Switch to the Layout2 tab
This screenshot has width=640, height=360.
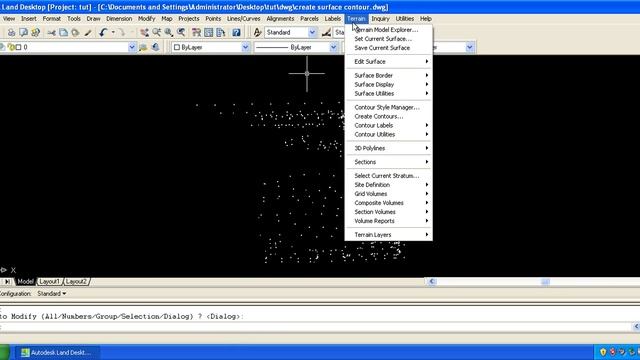pos(76,282)
